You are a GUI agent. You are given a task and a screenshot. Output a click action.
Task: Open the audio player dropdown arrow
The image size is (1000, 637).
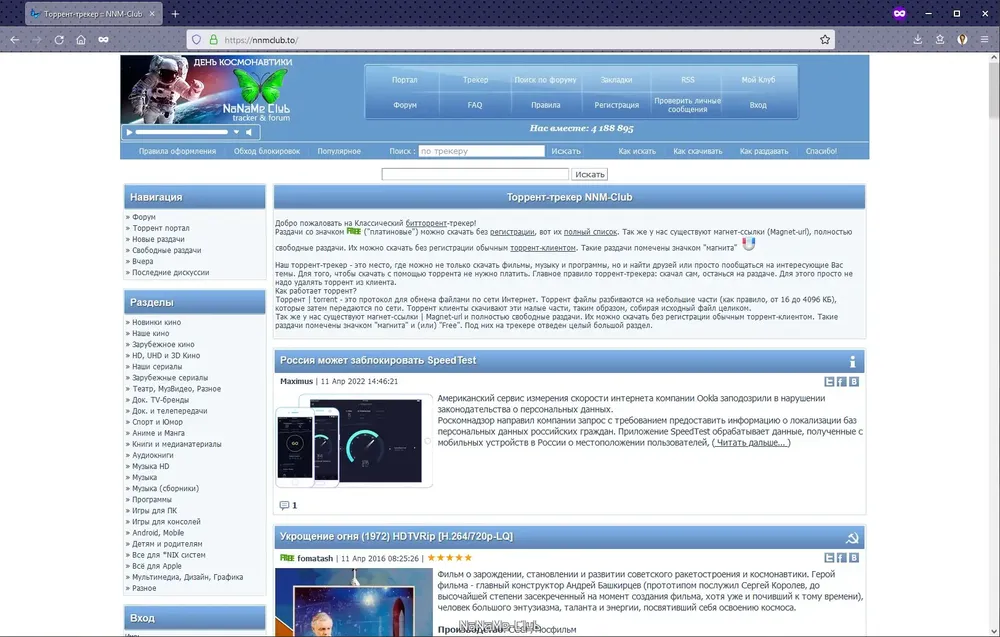(x=236, y=132)
